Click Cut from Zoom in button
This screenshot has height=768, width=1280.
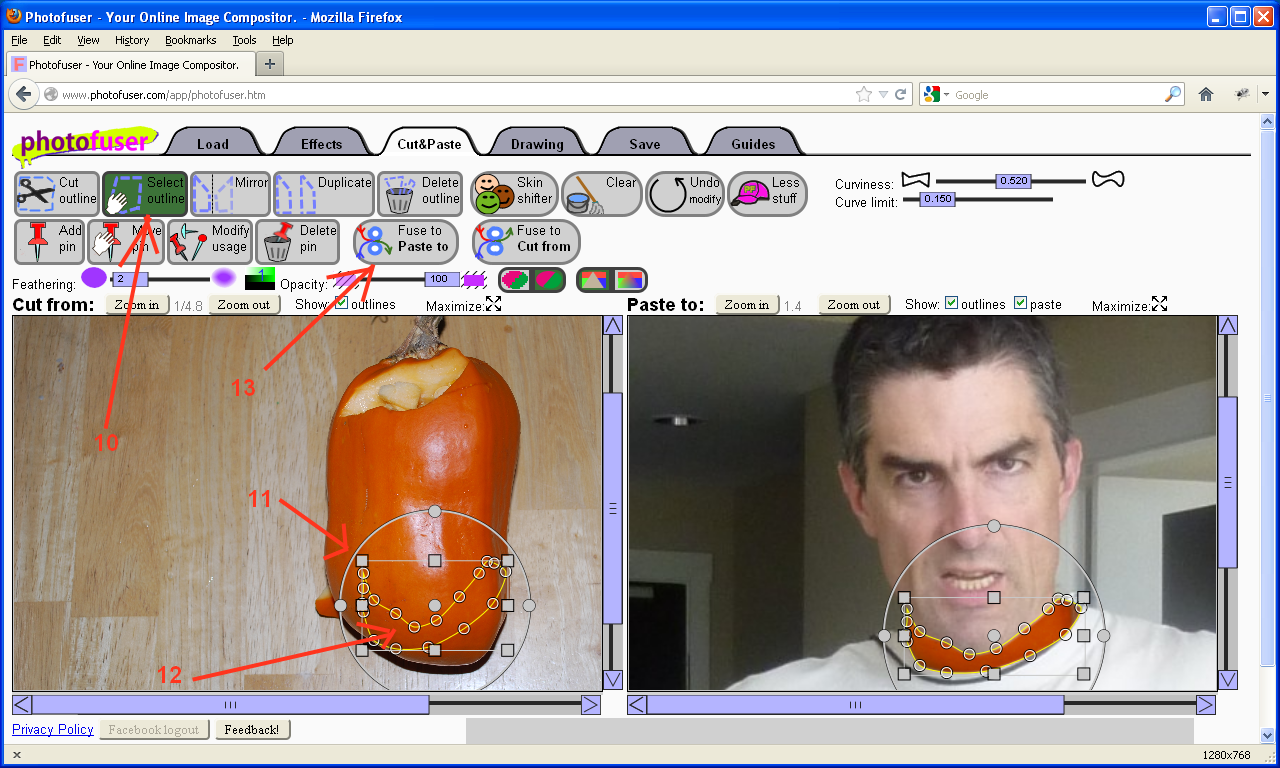tap(137, 305)
